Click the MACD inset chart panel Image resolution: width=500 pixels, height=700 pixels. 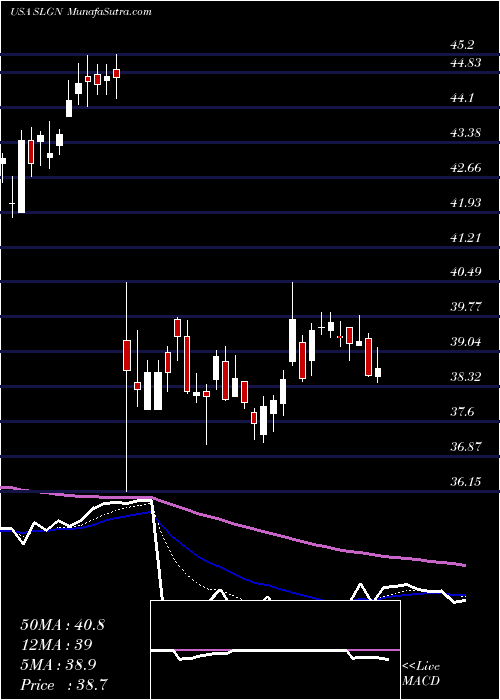(x=275, y=650)
